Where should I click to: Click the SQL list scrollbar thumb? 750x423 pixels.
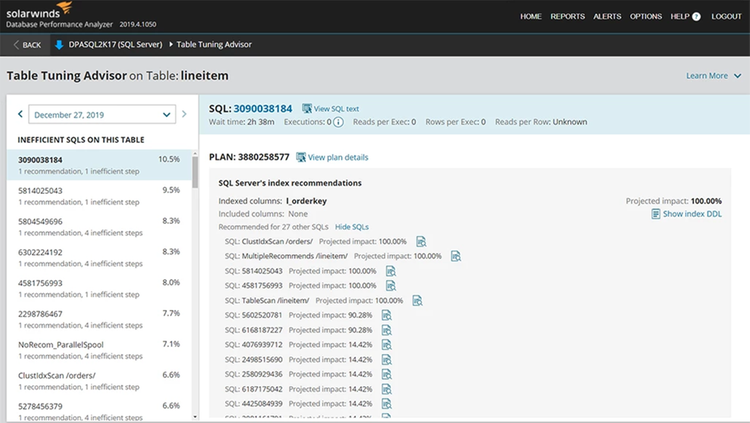pyautogui.click(x=195, y=172)
